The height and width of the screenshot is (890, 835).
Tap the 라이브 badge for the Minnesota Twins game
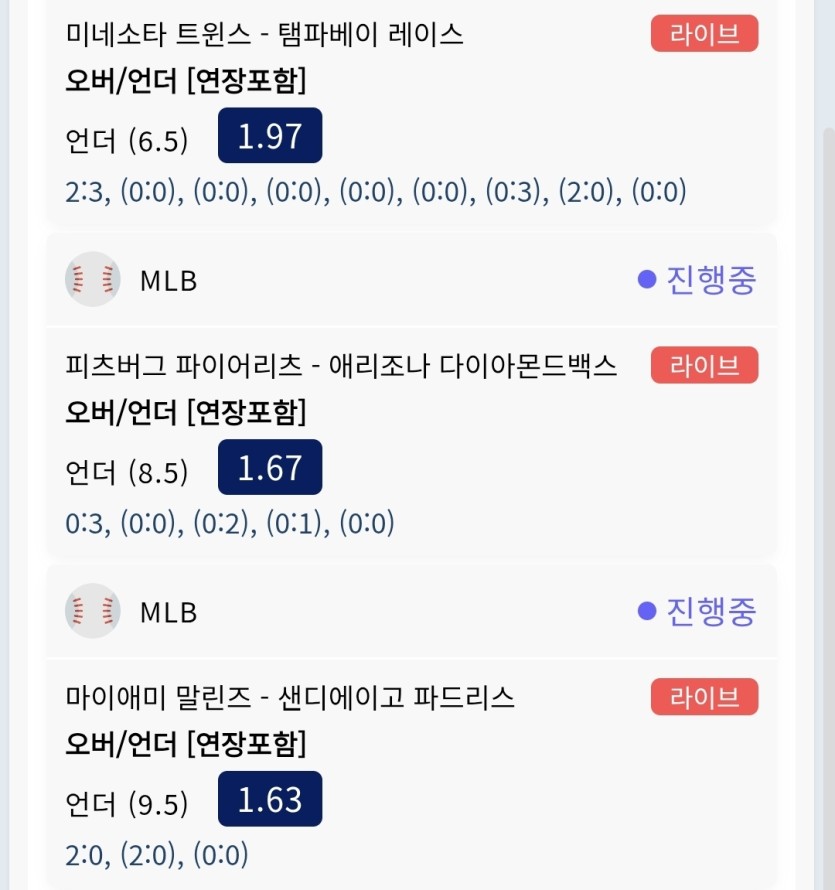(x=704, y=33)
